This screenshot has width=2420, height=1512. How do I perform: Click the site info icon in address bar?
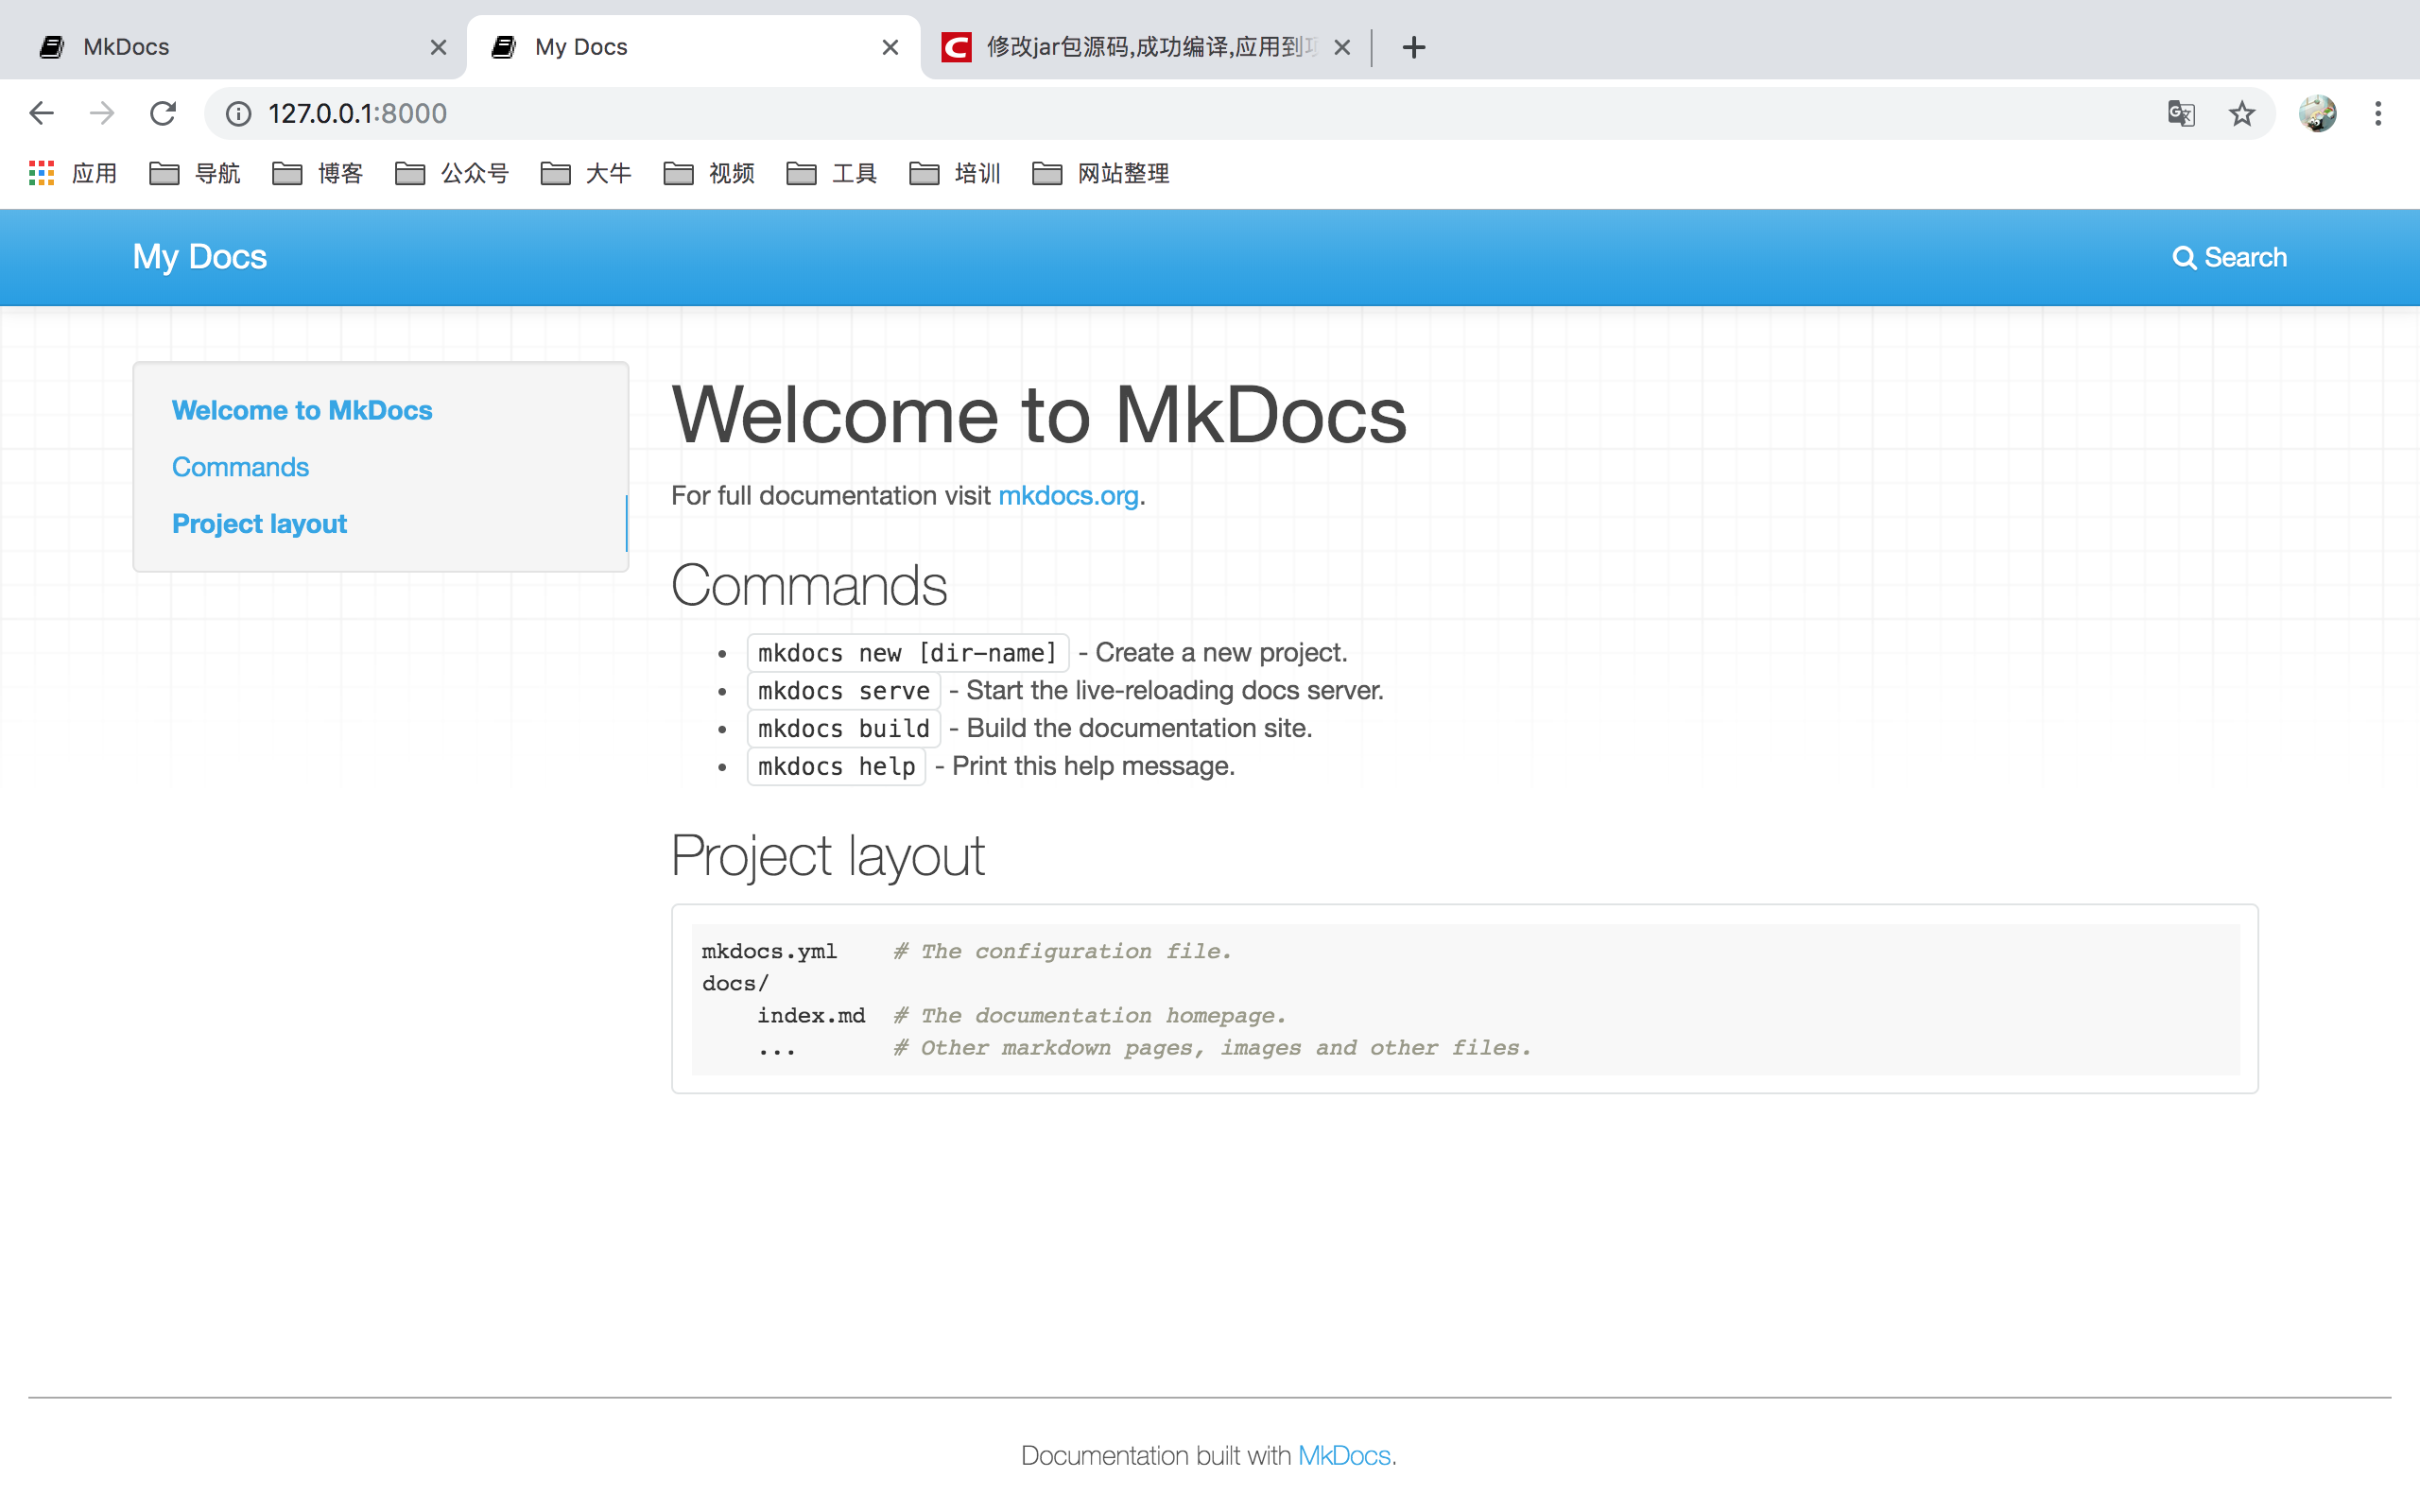[237, 113]
